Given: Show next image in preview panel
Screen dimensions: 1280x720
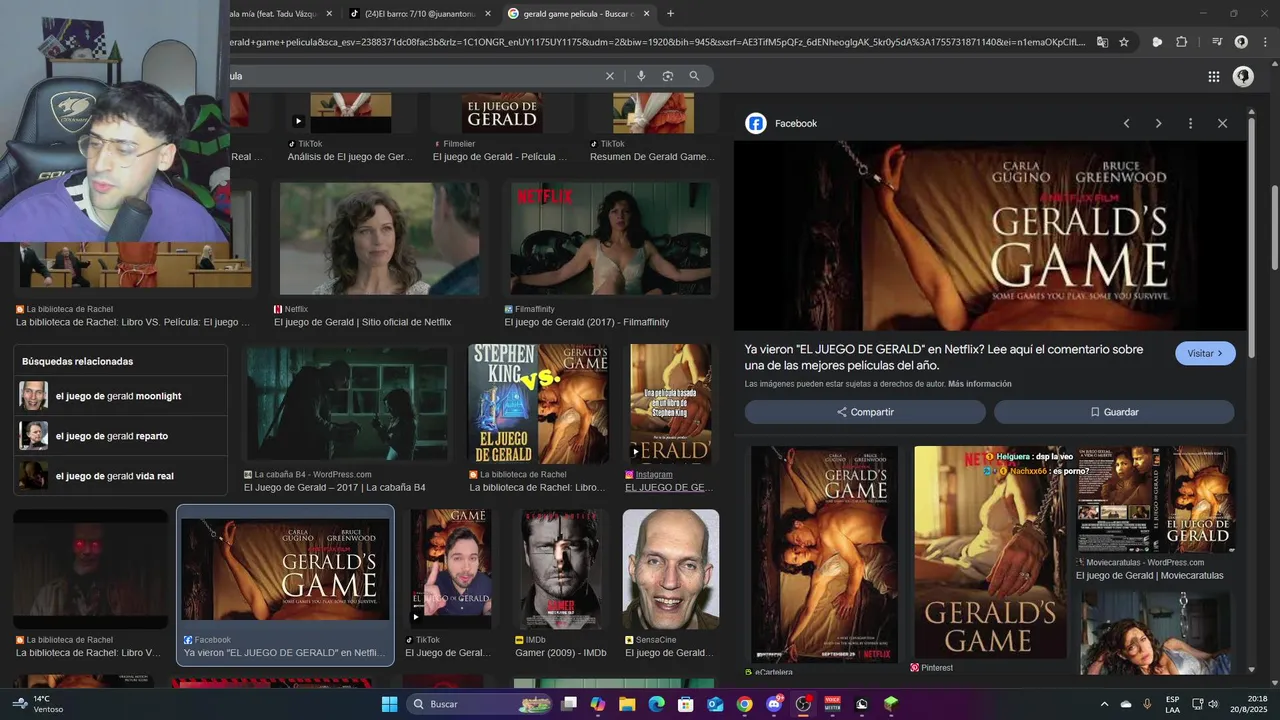Looking at the screenshot, I should [x=1158, y=123].
